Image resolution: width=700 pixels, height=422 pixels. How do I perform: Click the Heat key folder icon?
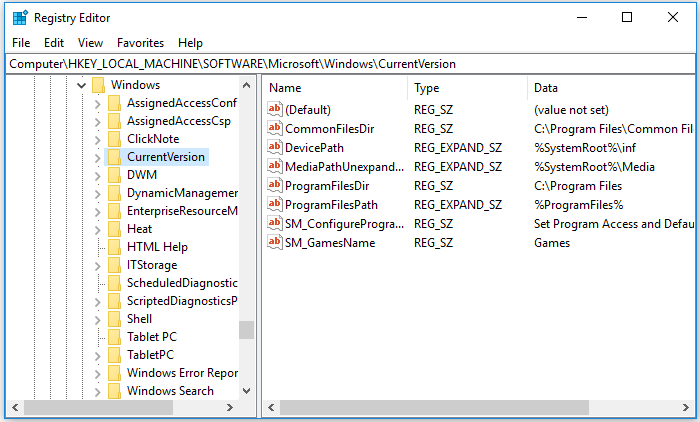pos(114,229)
